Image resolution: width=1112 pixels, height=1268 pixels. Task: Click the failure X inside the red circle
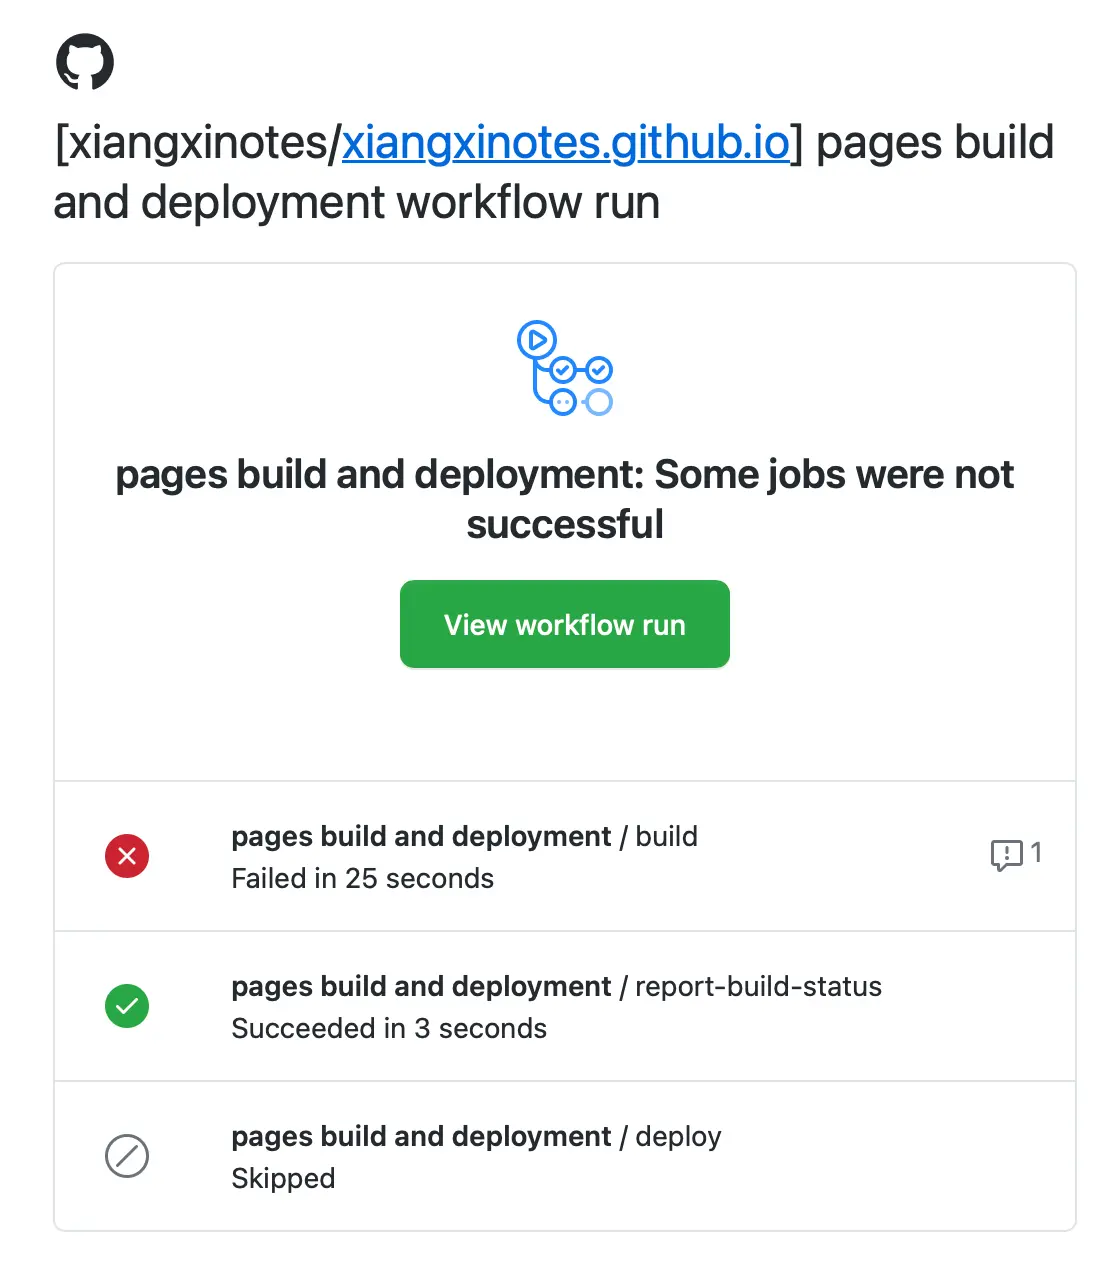pos(127,856)
